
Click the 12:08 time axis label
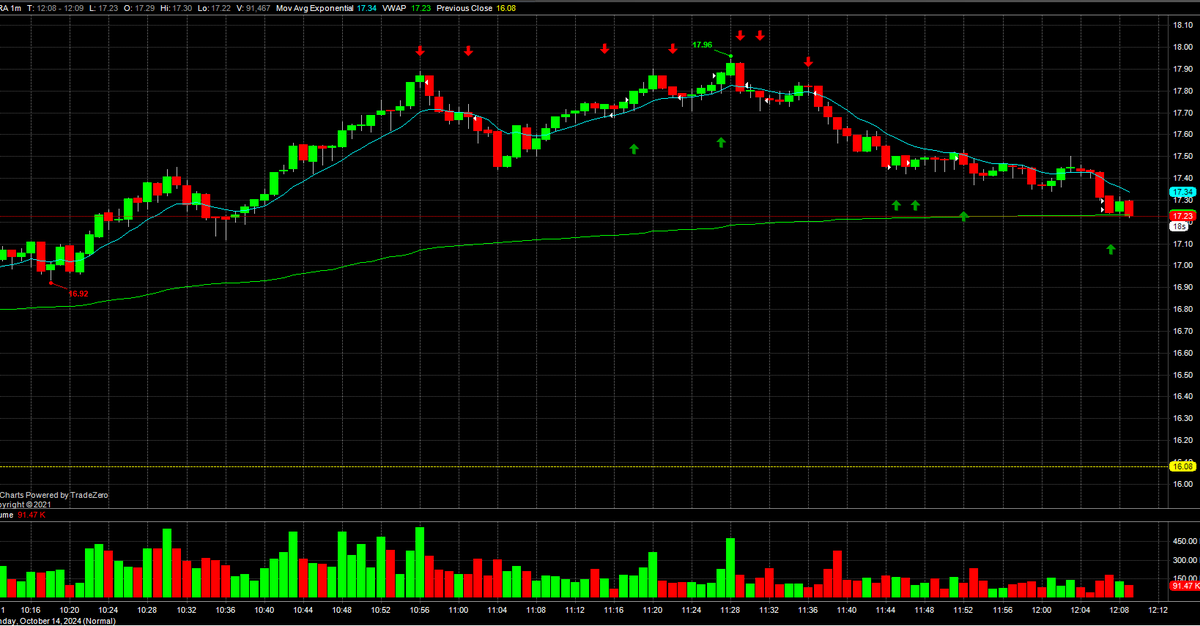coord(1120,610)
